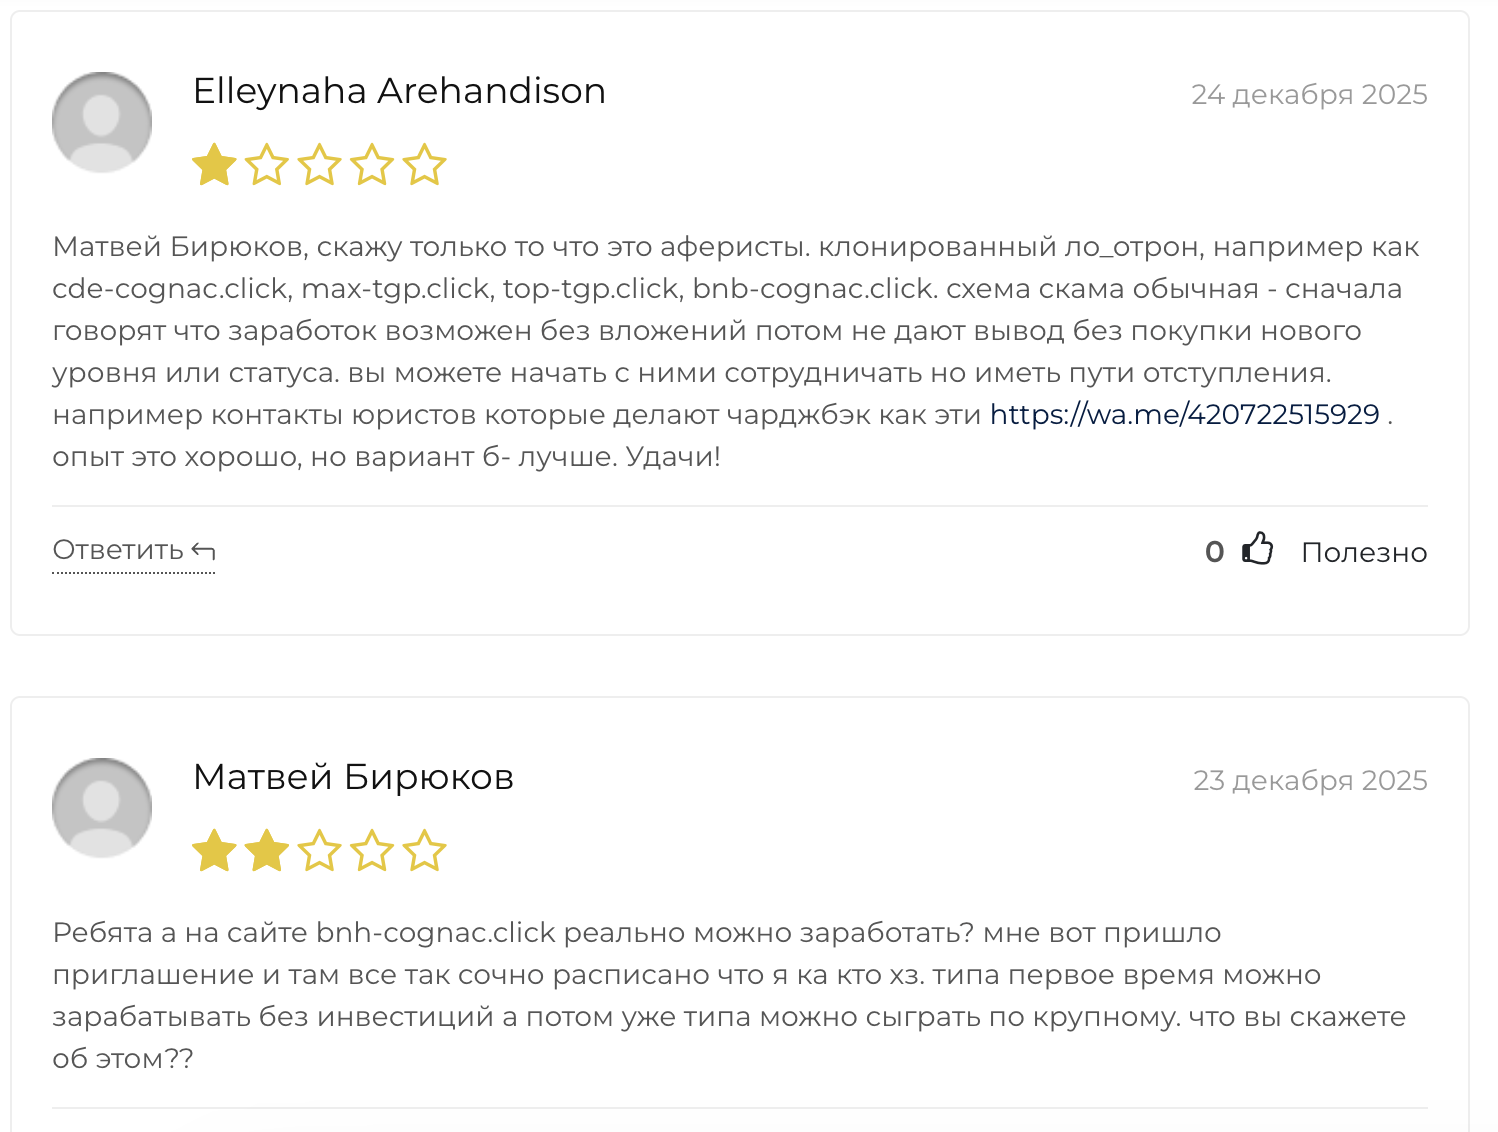
Task: Click the thumbs-up like icon
Action: coord(1257,549)
